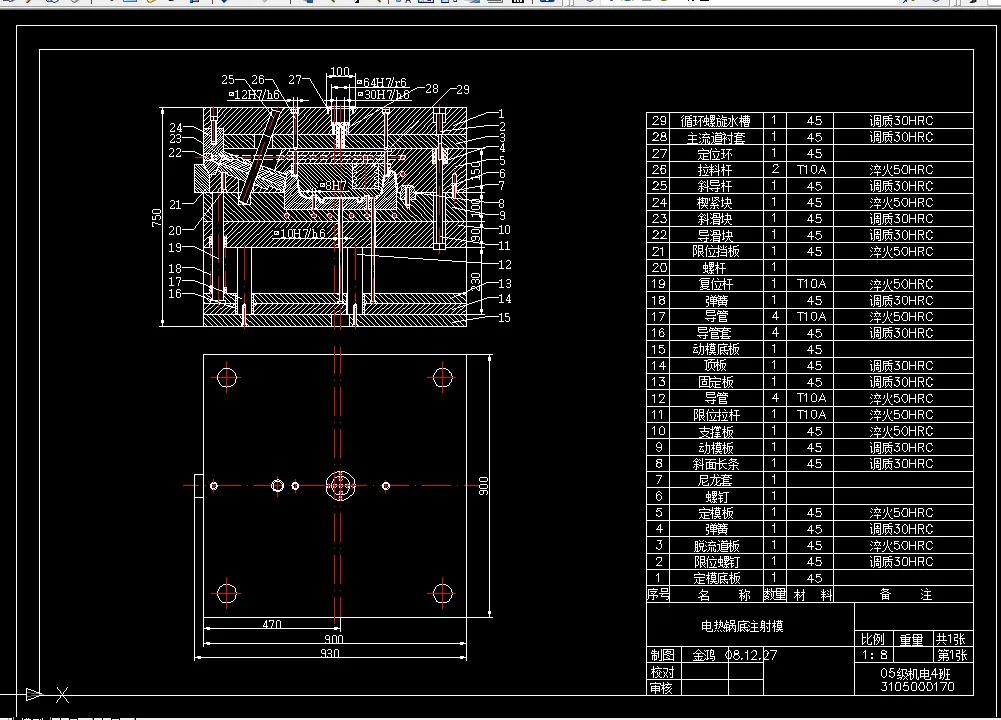The height and width of the screenshot is (720, 1001).
Task: Select the fit annotation 30H7/h6
Action: 386,94
